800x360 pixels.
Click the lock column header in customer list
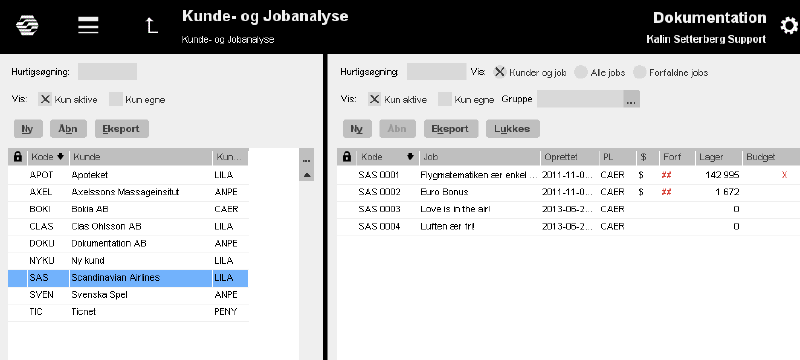(x=17, y=157)
